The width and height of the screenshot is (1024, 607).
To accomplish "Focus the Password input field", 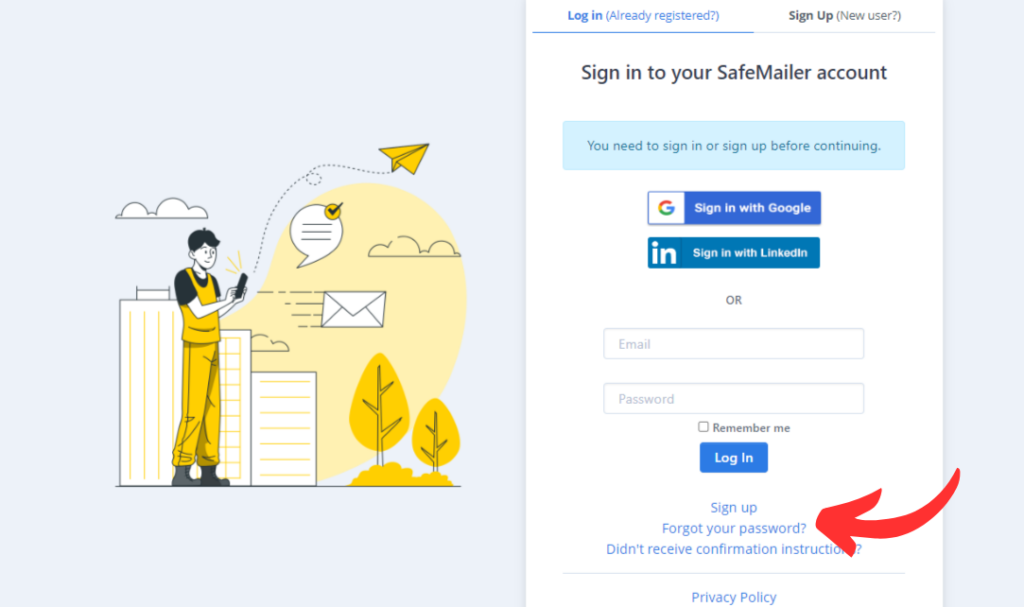I will coord(733,399).
